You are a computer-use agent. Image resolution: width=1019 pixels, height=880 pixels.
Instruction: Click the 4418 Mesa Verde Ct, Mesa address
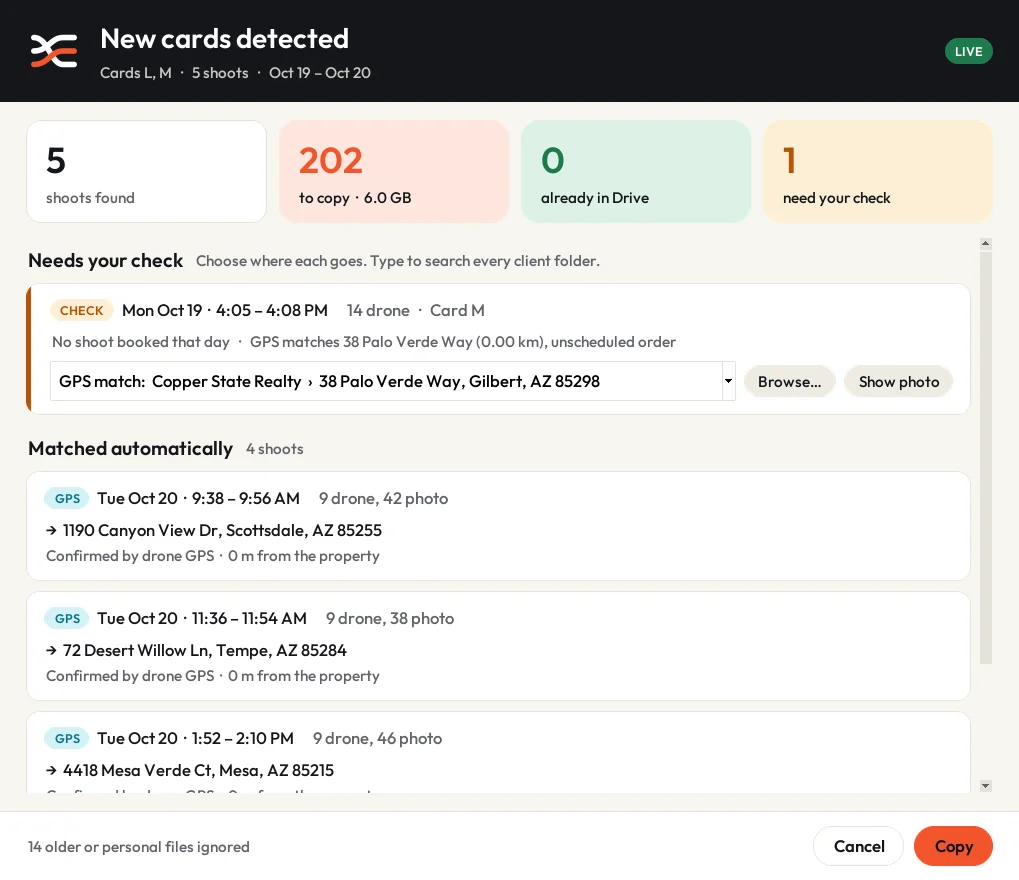coord(198,770)
